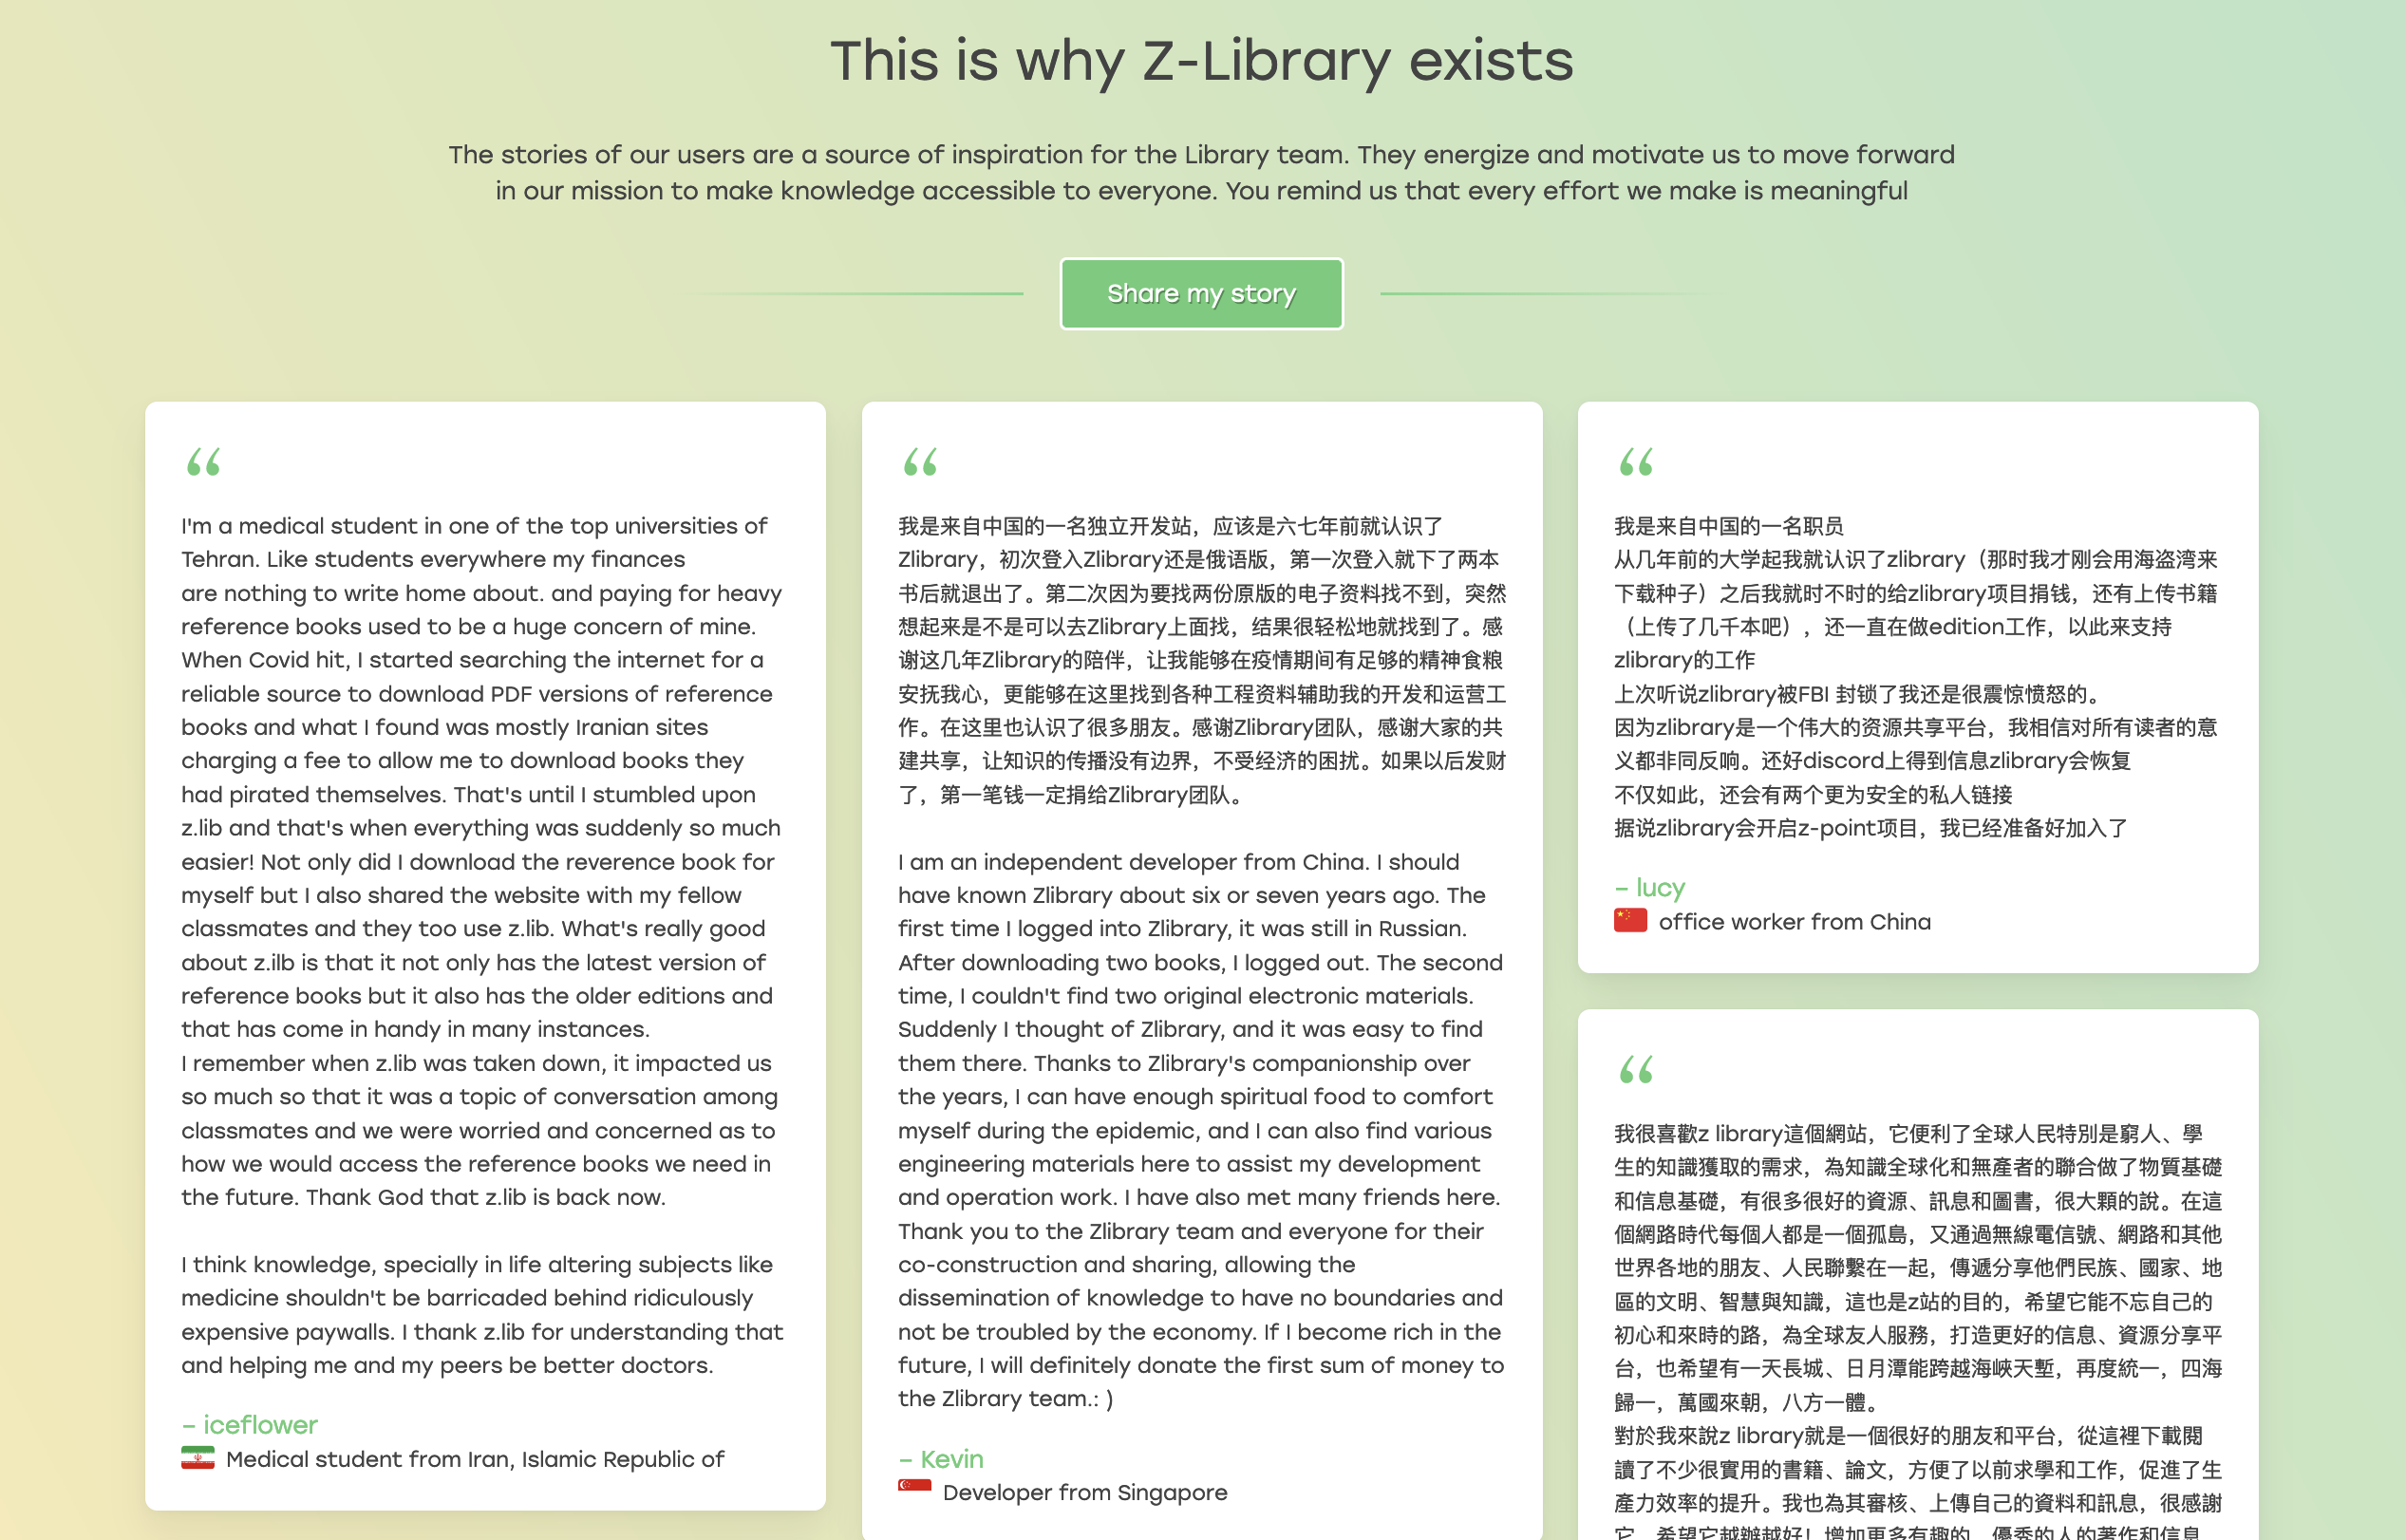This screenshot has height=1540, width=2406.
Task: Click the sentence 'I remember when z.lib was taken down'
Action: coord(394,1062)
